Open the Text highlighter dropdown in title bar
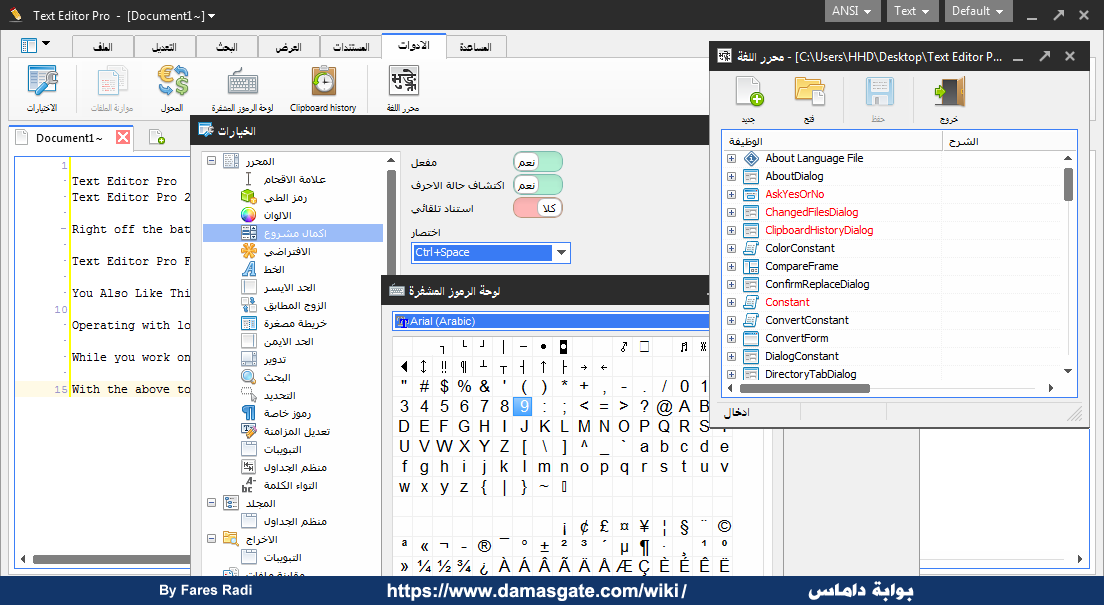 point(911,11)
